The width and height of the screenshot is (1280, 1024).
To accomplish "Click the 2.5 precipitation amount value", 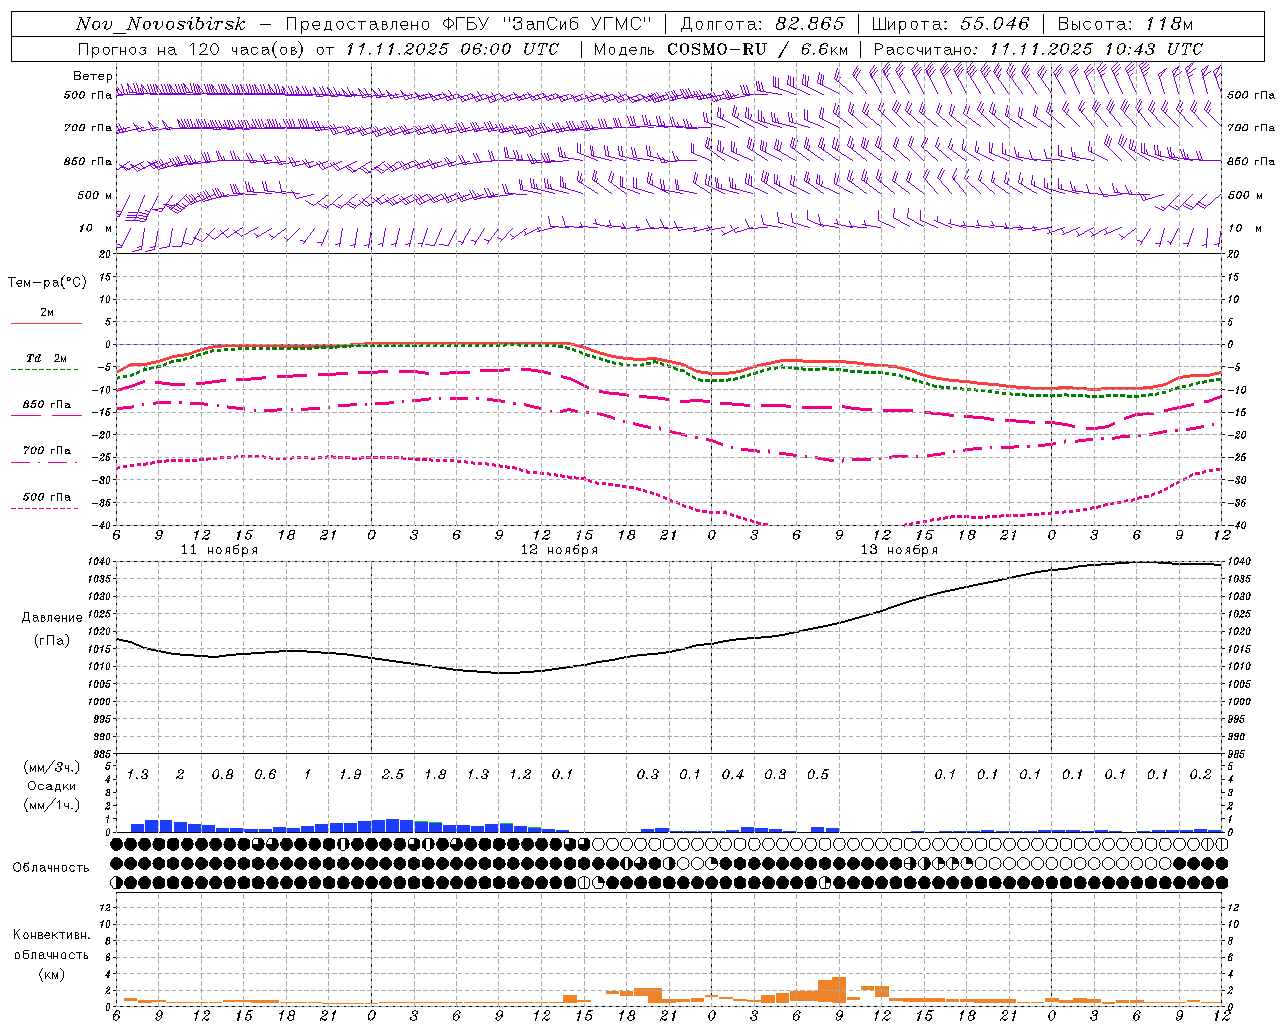I will coord(393,775).
